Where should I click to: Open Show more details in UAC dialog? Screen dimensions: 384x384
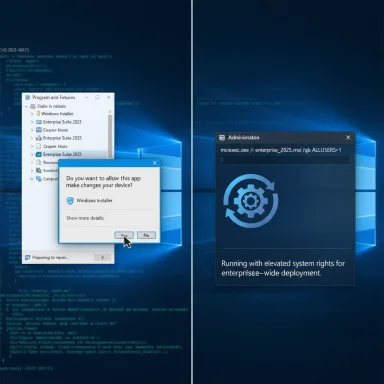(x=85, y=218)
